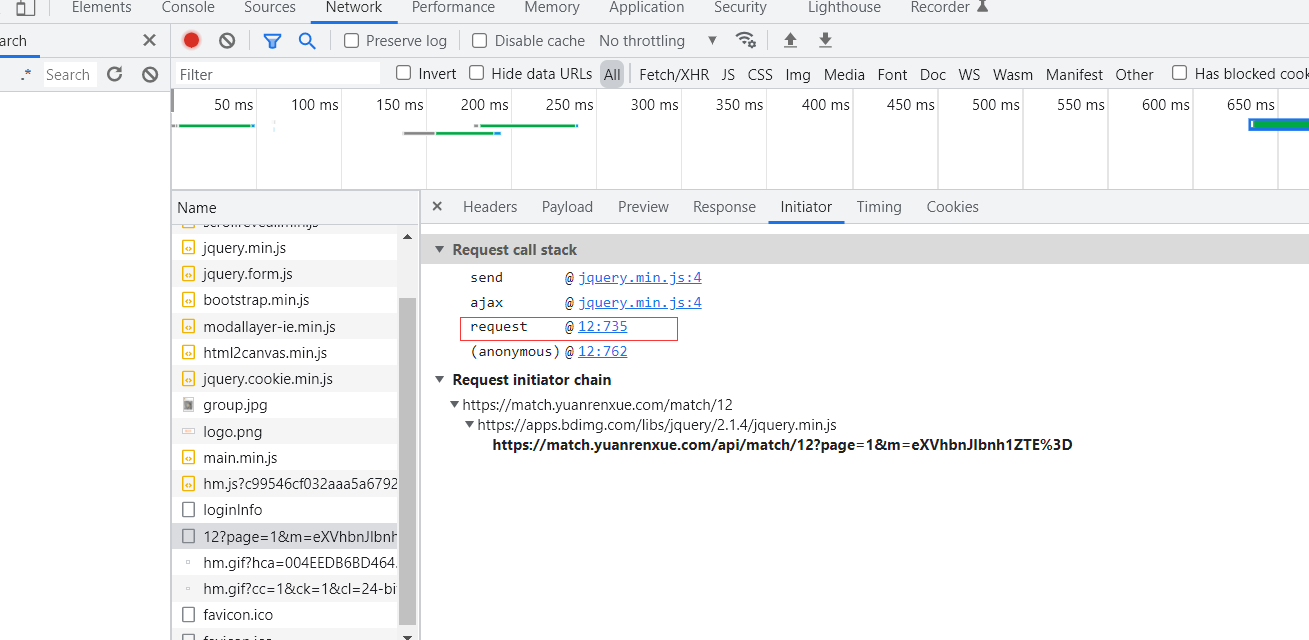The image size is (1309, 640).
Task: Switch to the Headers tab
Action: [490, 207]
